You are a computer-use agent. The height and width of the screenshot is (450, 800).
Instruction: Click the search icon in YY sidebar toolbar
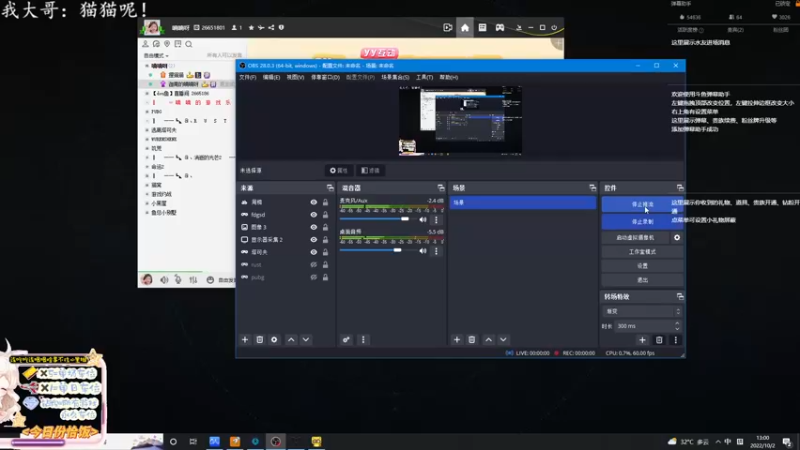coord(189,44)
